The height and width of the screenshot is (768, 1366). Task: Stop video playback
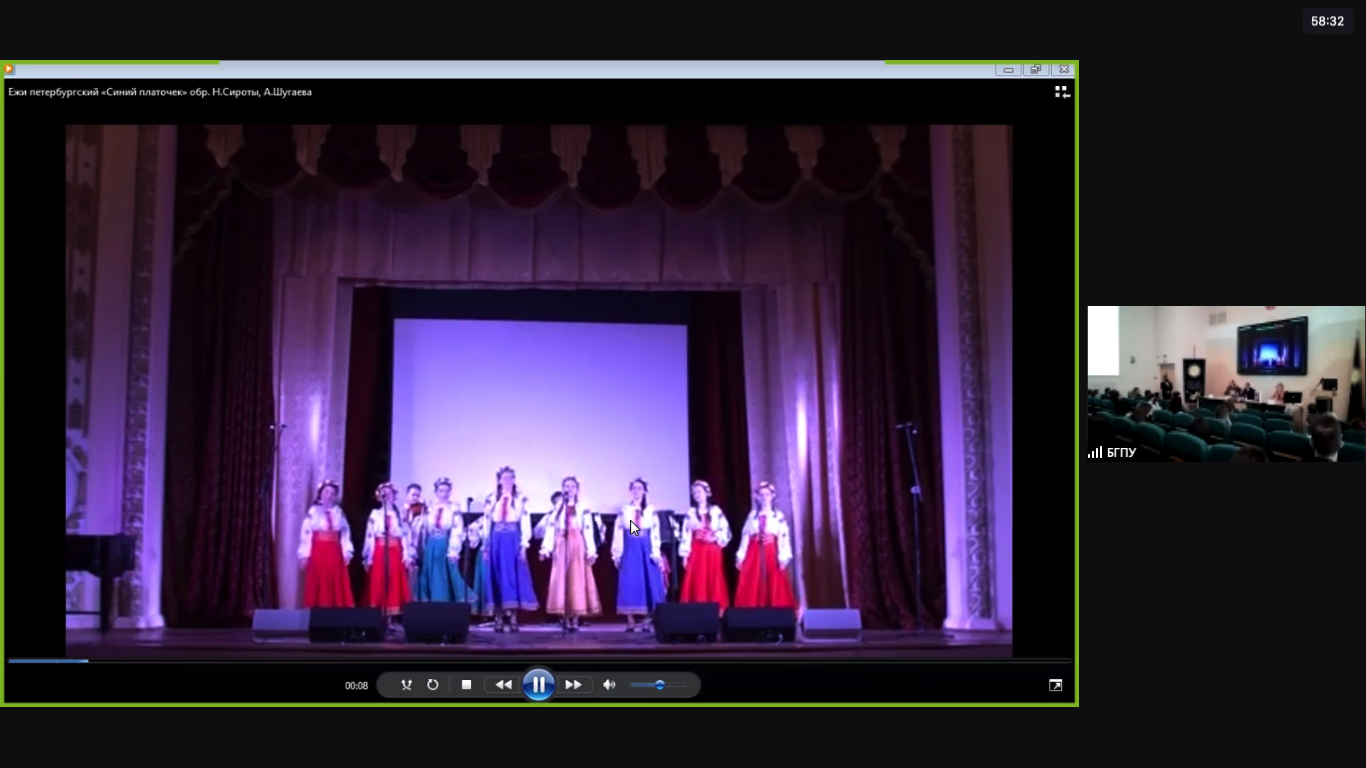pos(466,685)
